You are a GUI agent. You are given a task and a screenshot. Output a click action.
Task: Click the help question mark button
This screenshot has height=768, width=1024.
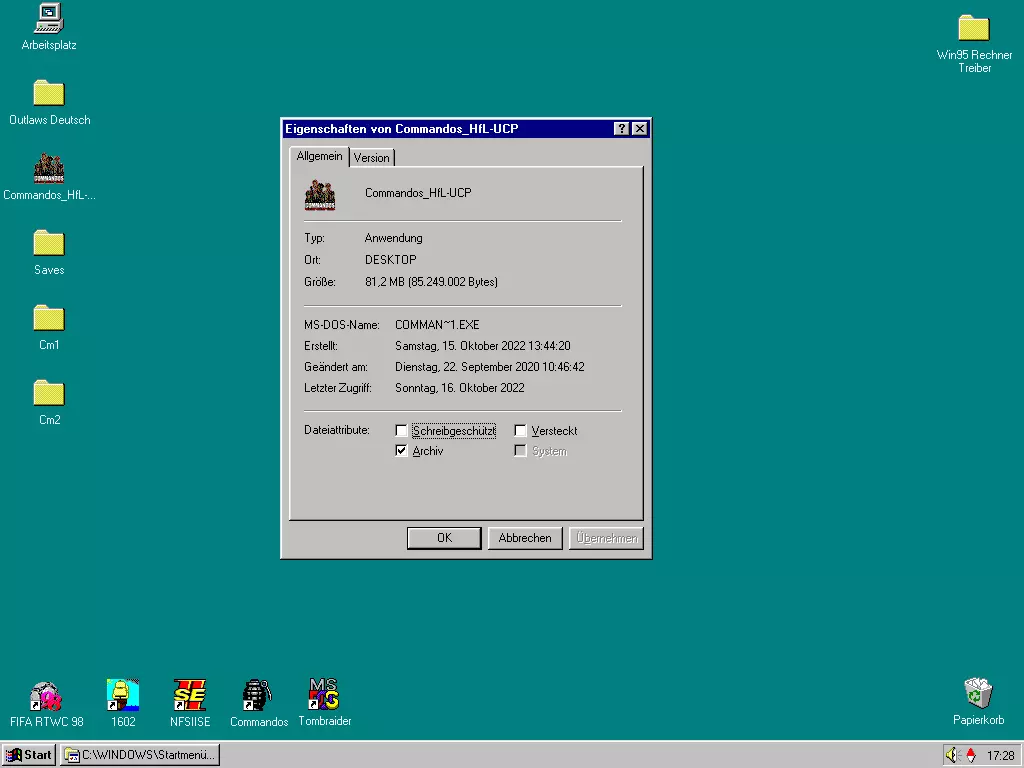pos(621,129)
